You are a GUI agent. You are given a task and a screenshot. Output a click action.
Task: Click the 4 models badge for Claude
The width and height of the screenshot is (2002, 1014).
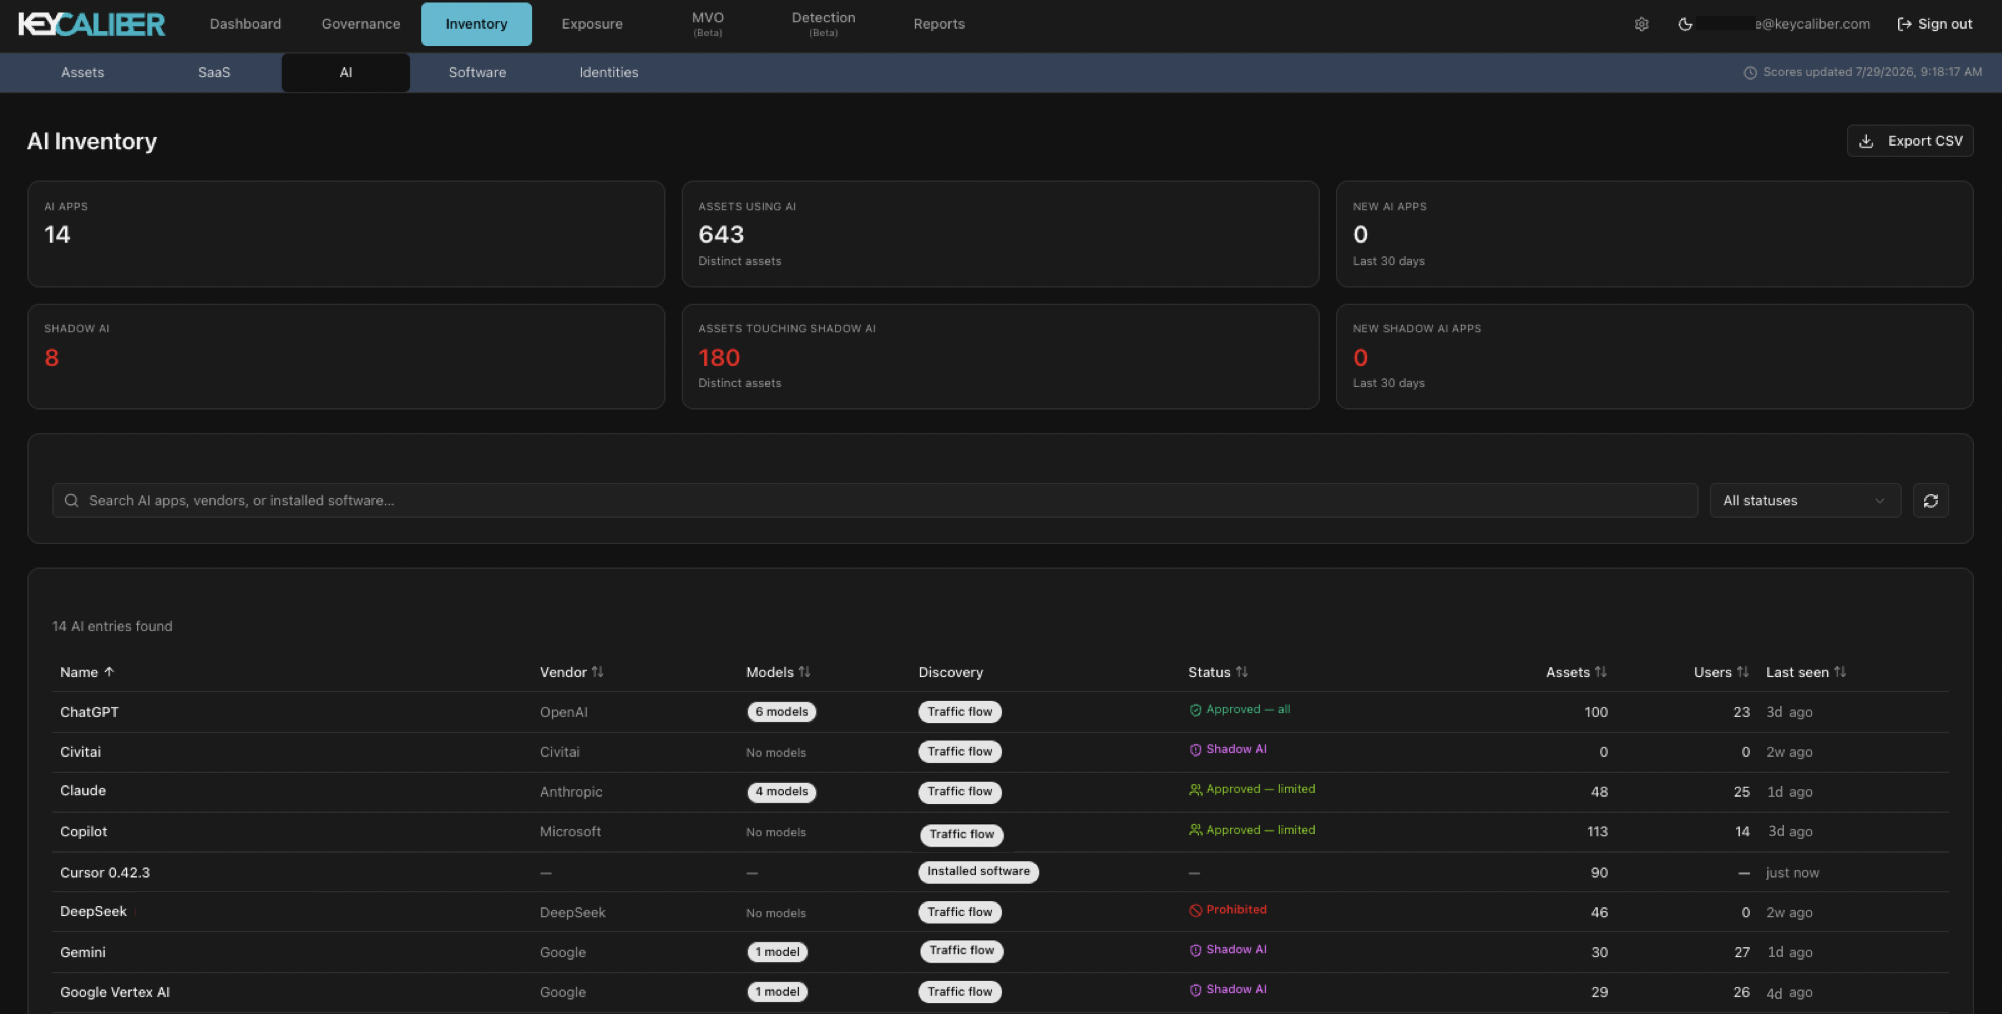coord(782,792)
